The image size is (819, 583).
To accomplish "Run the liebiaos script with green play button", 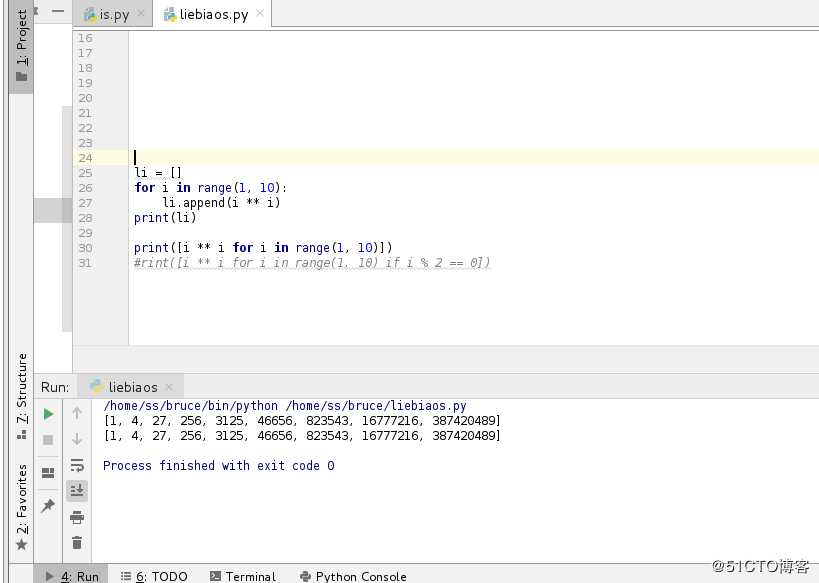I will 48,414.
